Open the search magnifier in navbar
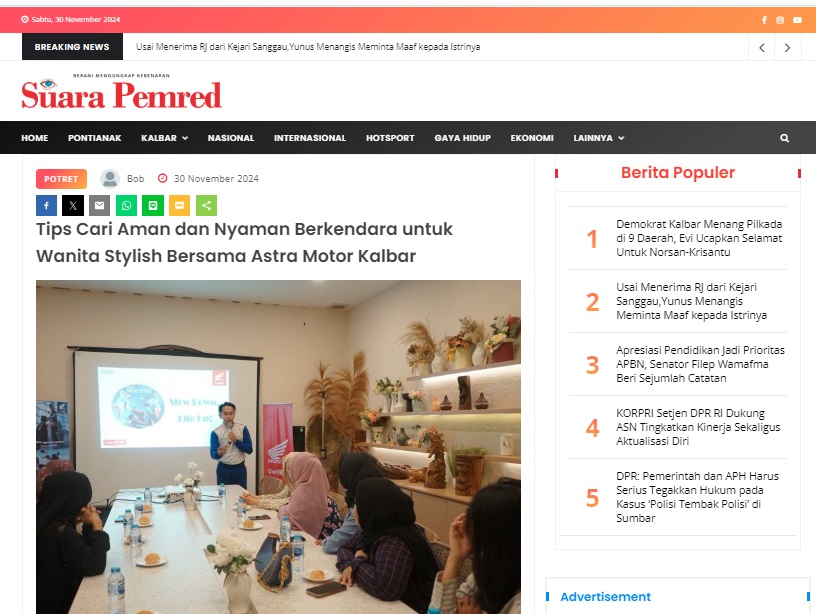This screenshot has height=614, width=816. [x=784, y=138]
